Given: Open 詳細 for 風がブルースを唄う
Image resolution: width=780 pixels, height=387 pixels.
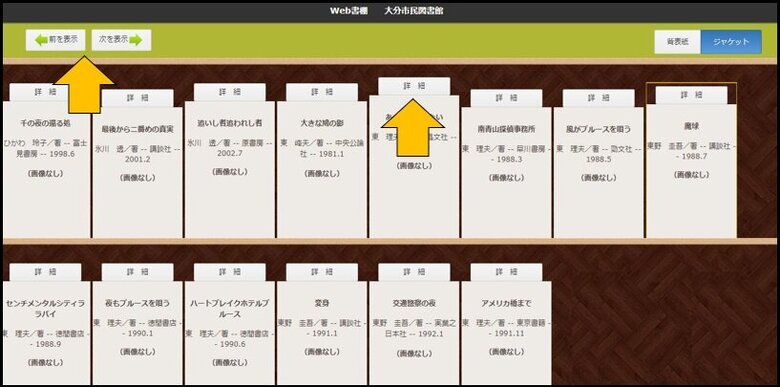Looking at the screenshot, I should click(x=598, y=98).
